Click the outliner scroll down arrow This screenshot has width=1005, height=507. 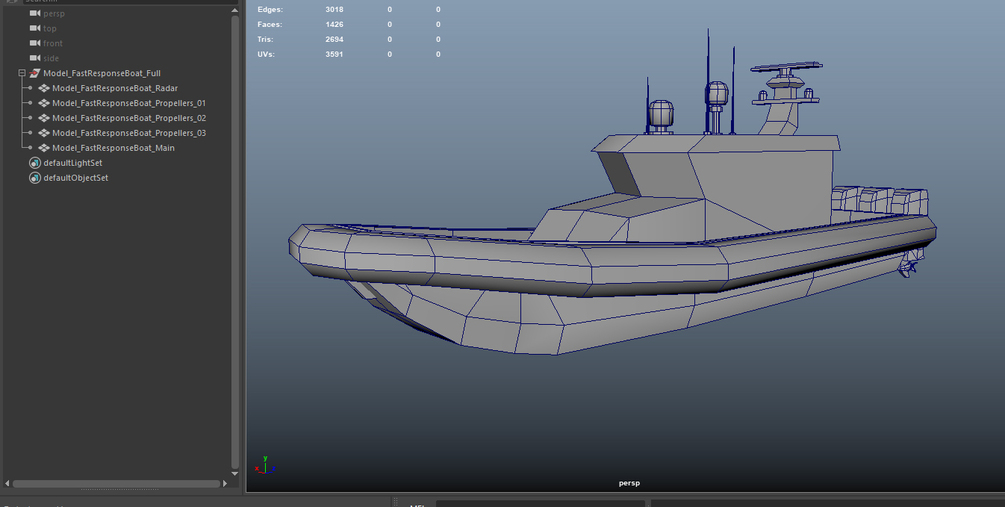pos(235,474)
